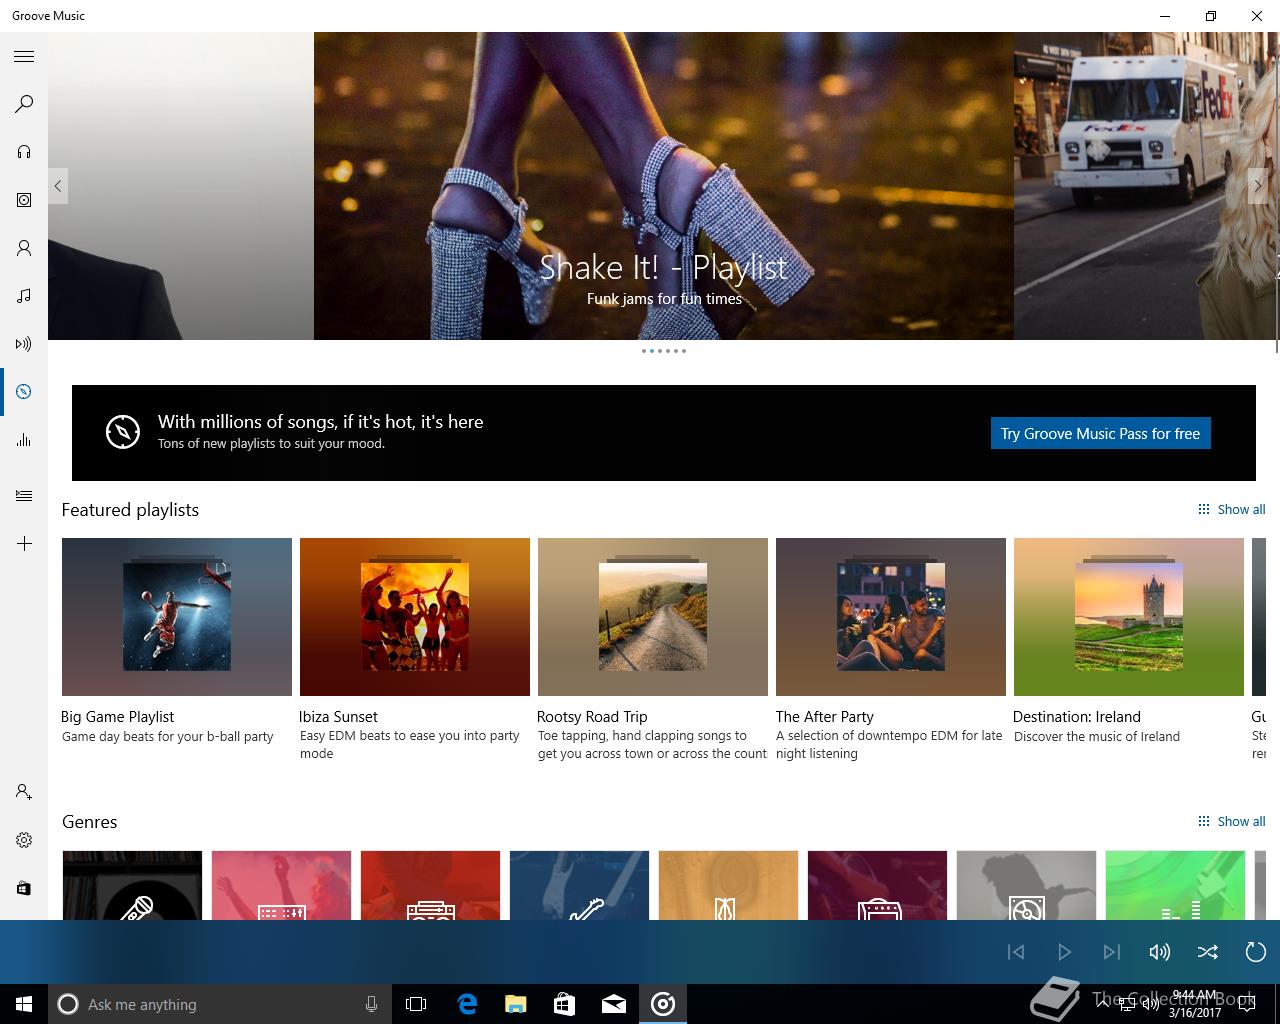This screenshot has width=1280, height=1024.
Task: Open Task View from taskbar
Action: 416,1004
